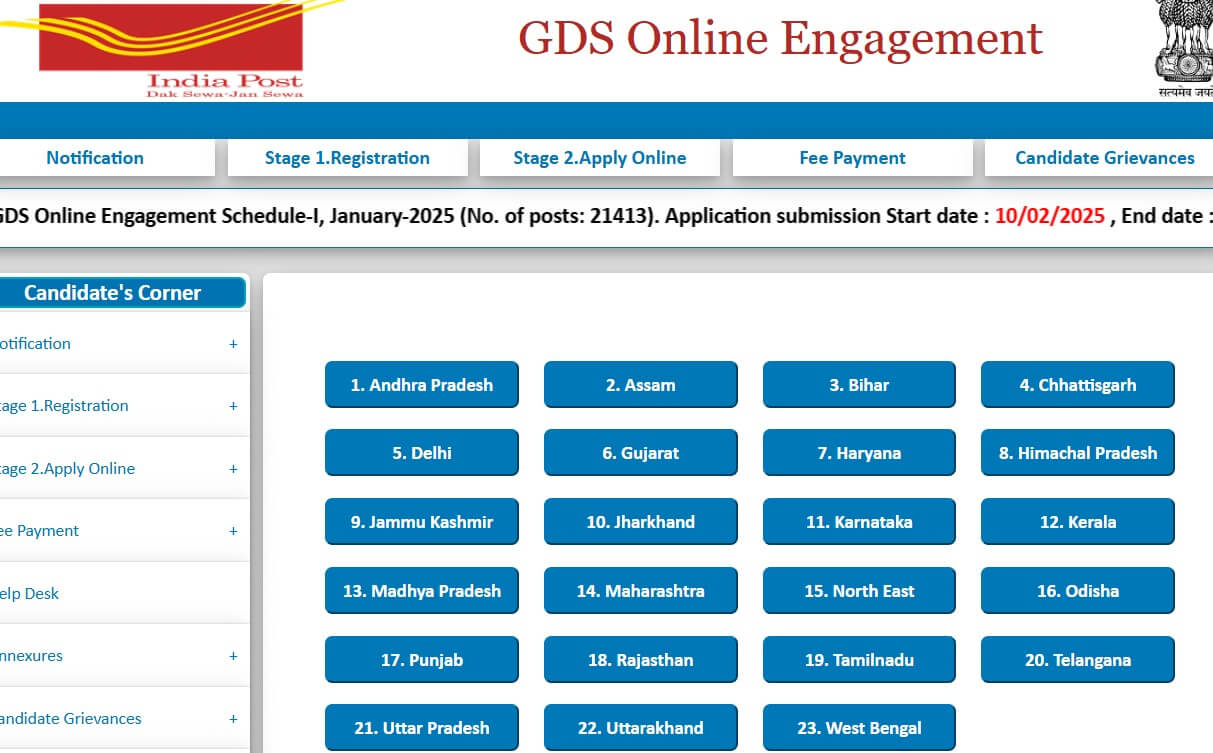Choose Kerala from the state list

(x=1077, y=521)
